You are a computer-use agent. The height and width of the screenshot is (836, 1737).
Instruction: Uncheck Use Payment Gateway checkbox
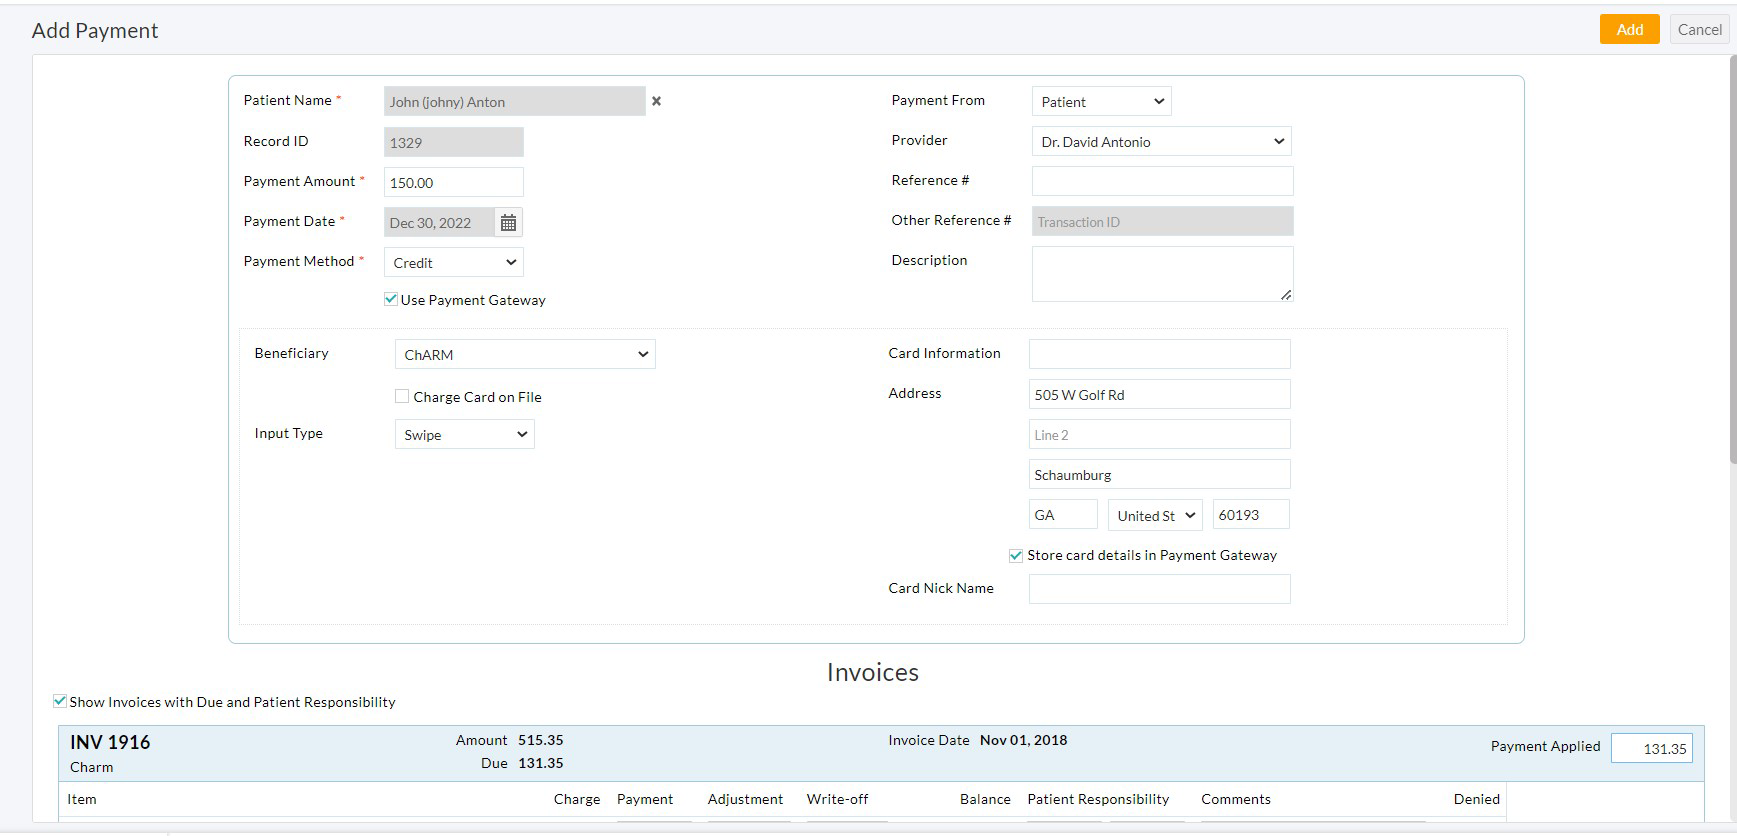point(391,299)
